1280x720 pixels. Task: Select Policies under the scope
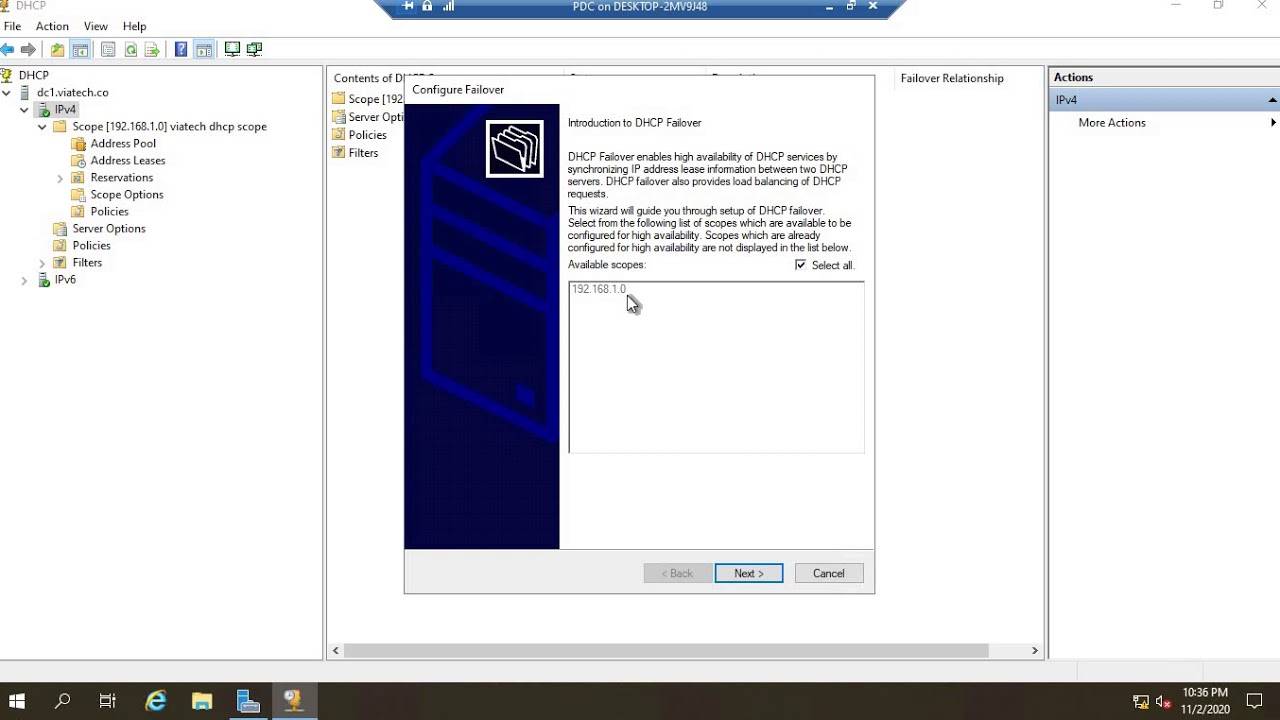(x=109, y=211)
